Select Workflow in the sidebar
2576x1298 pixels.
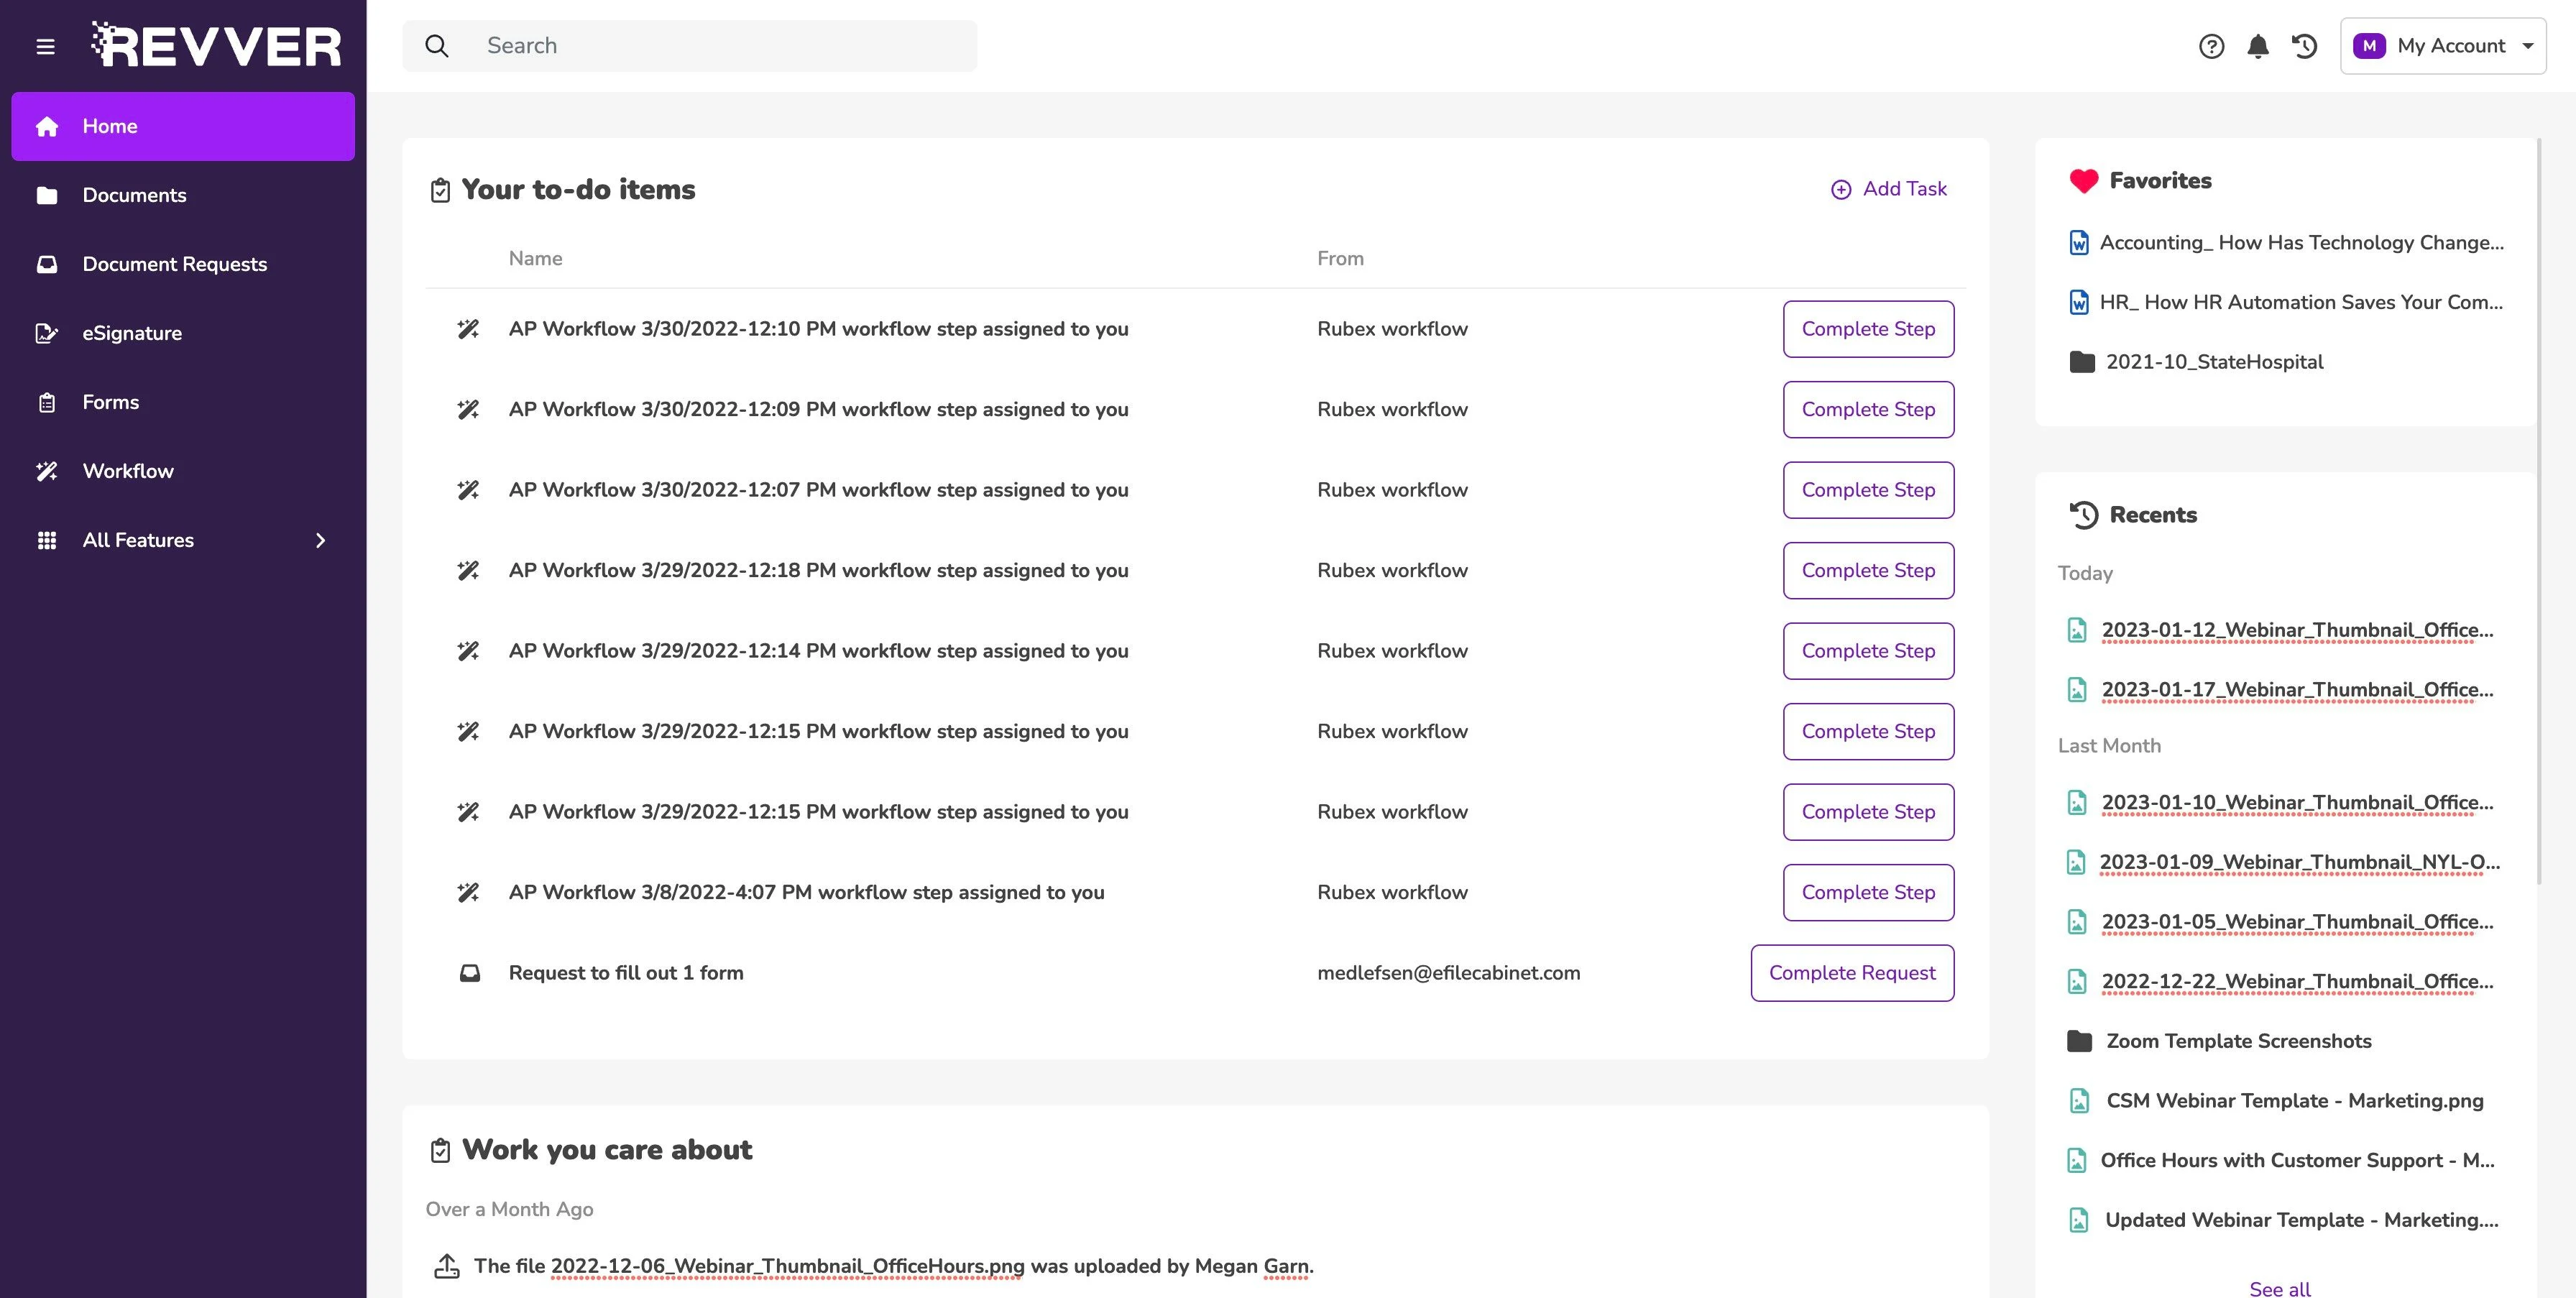tap(128, 471)
